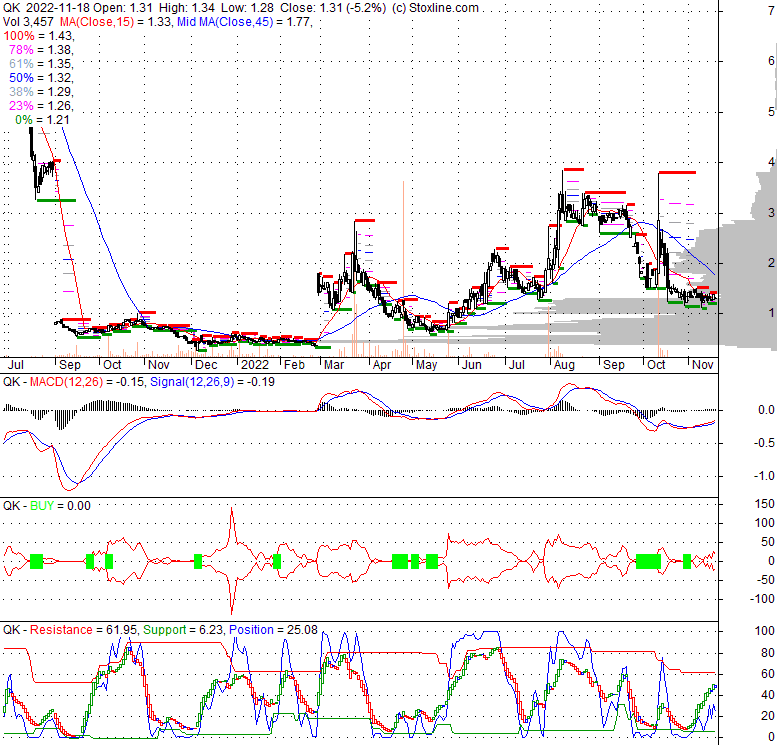Click the "Vol 3,457" volume readout

click(29, 22)
